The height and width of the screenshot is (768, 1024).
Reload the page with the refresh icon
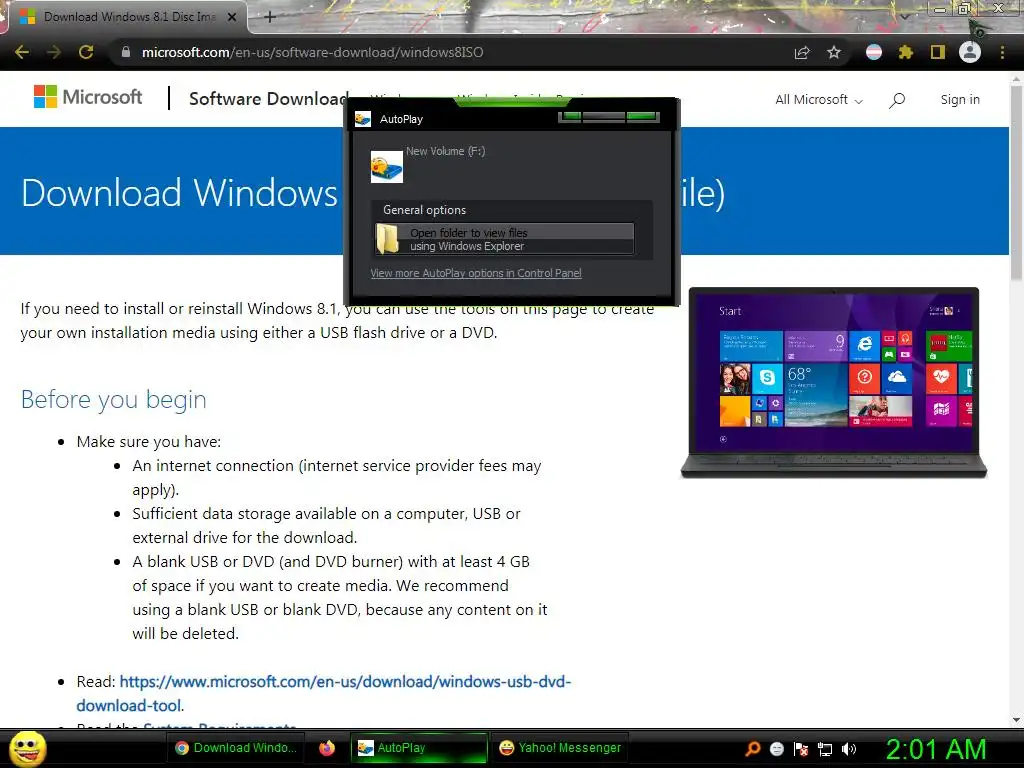tap(86, 52)
